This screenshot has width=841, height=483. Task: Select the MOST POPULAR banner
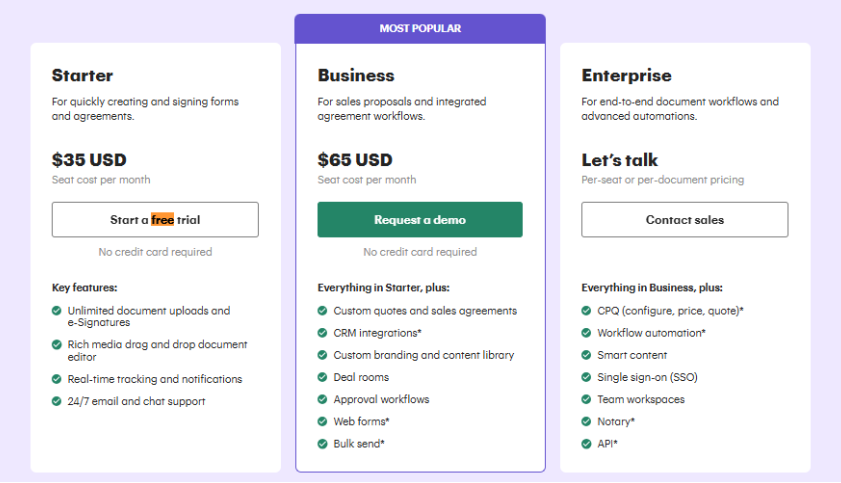click(x=420, y=29)
